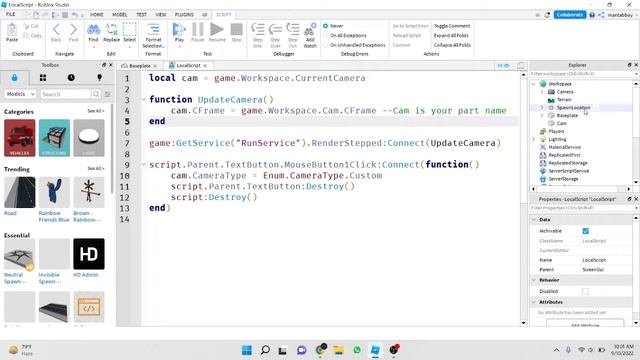Click the Toolbox search input field
This screenshot has height=360, width=640.
tap(65, 94)
